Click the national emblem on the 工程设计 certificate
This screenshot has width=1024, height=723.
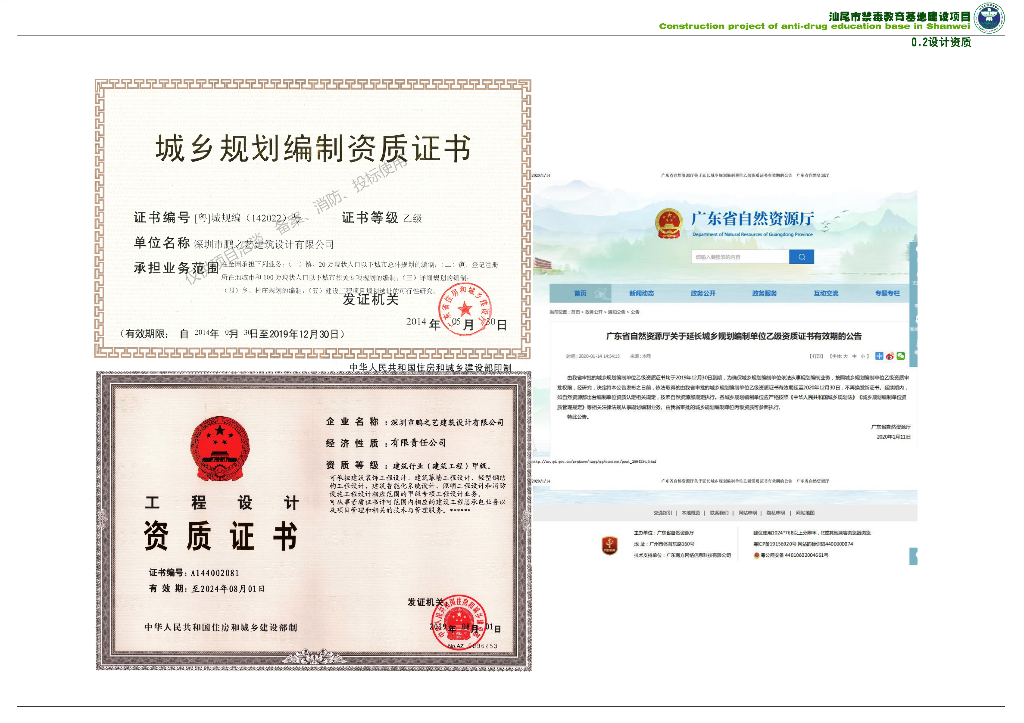220,449
